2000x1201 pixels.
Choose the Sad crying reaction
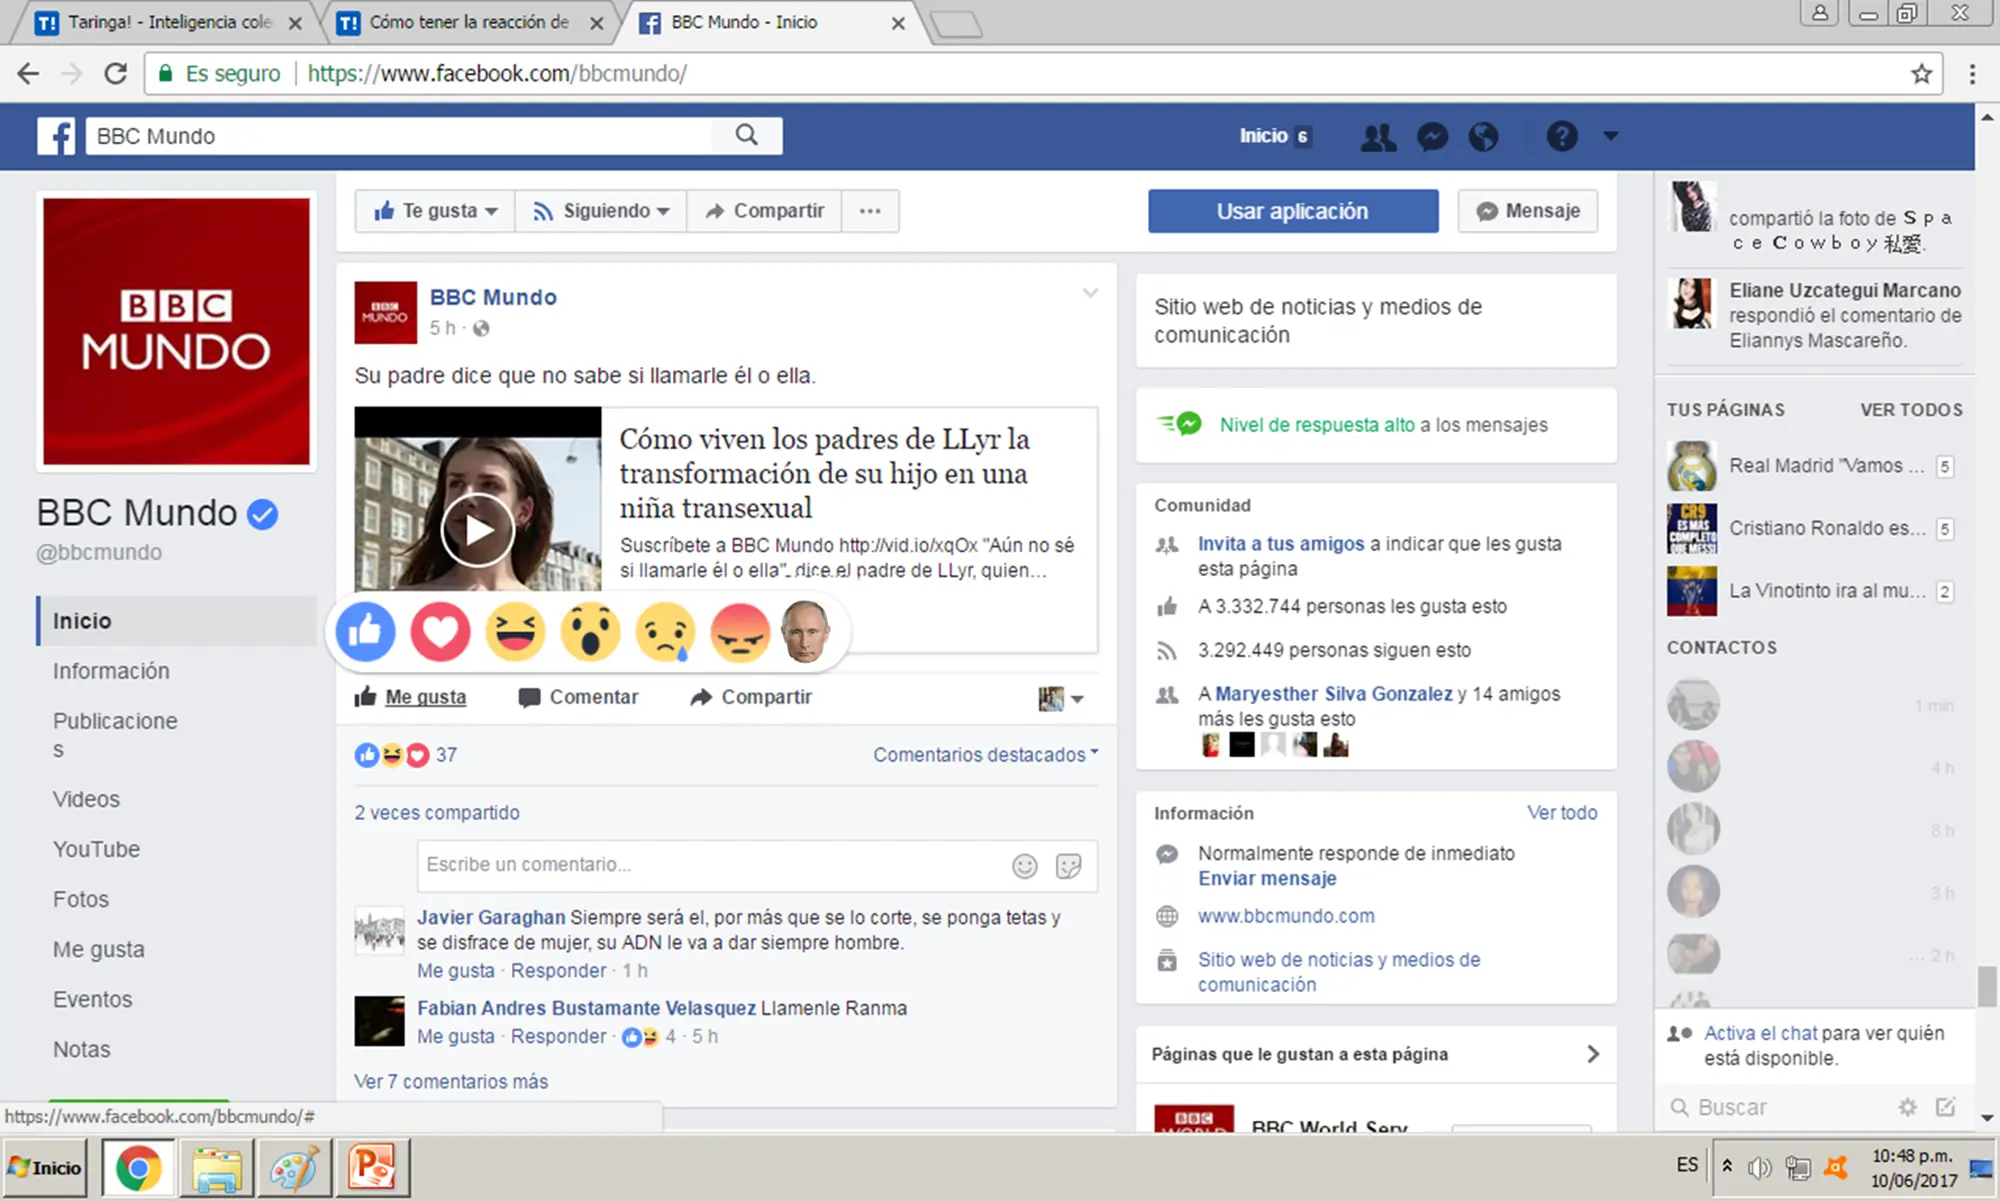[665, 632]
